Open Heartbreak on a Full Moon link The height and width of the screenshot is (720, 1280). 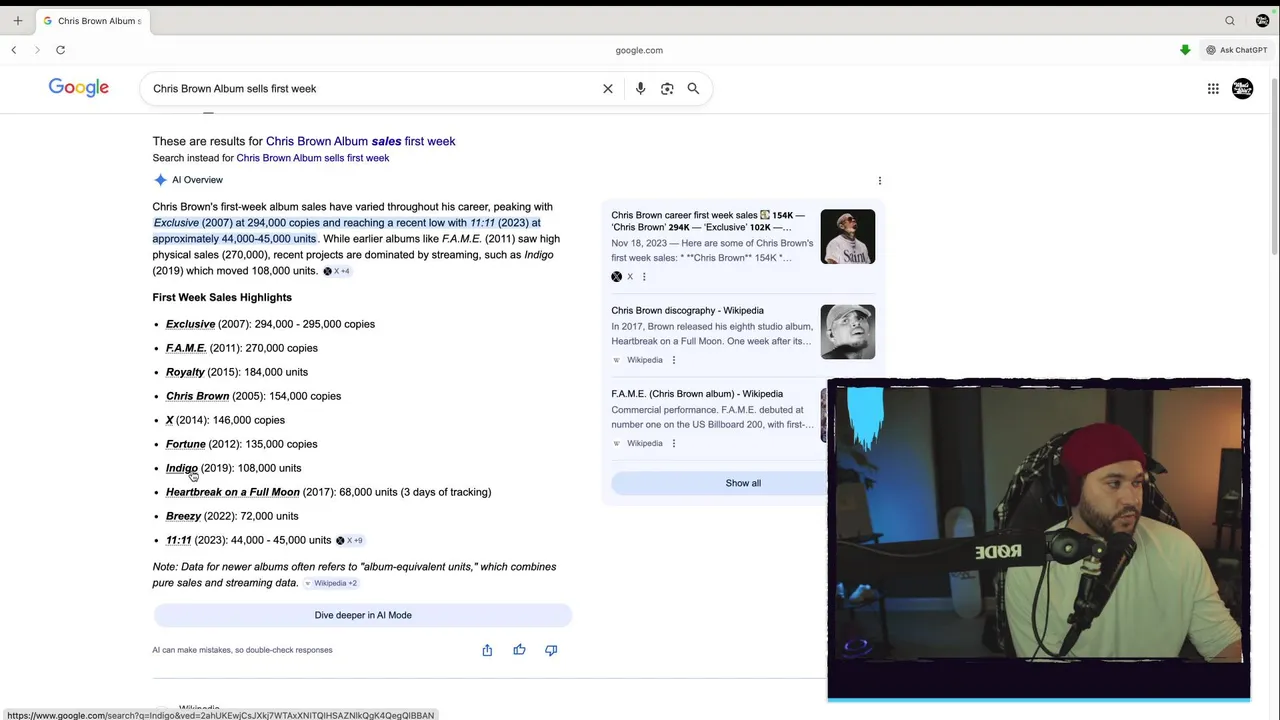233,492
